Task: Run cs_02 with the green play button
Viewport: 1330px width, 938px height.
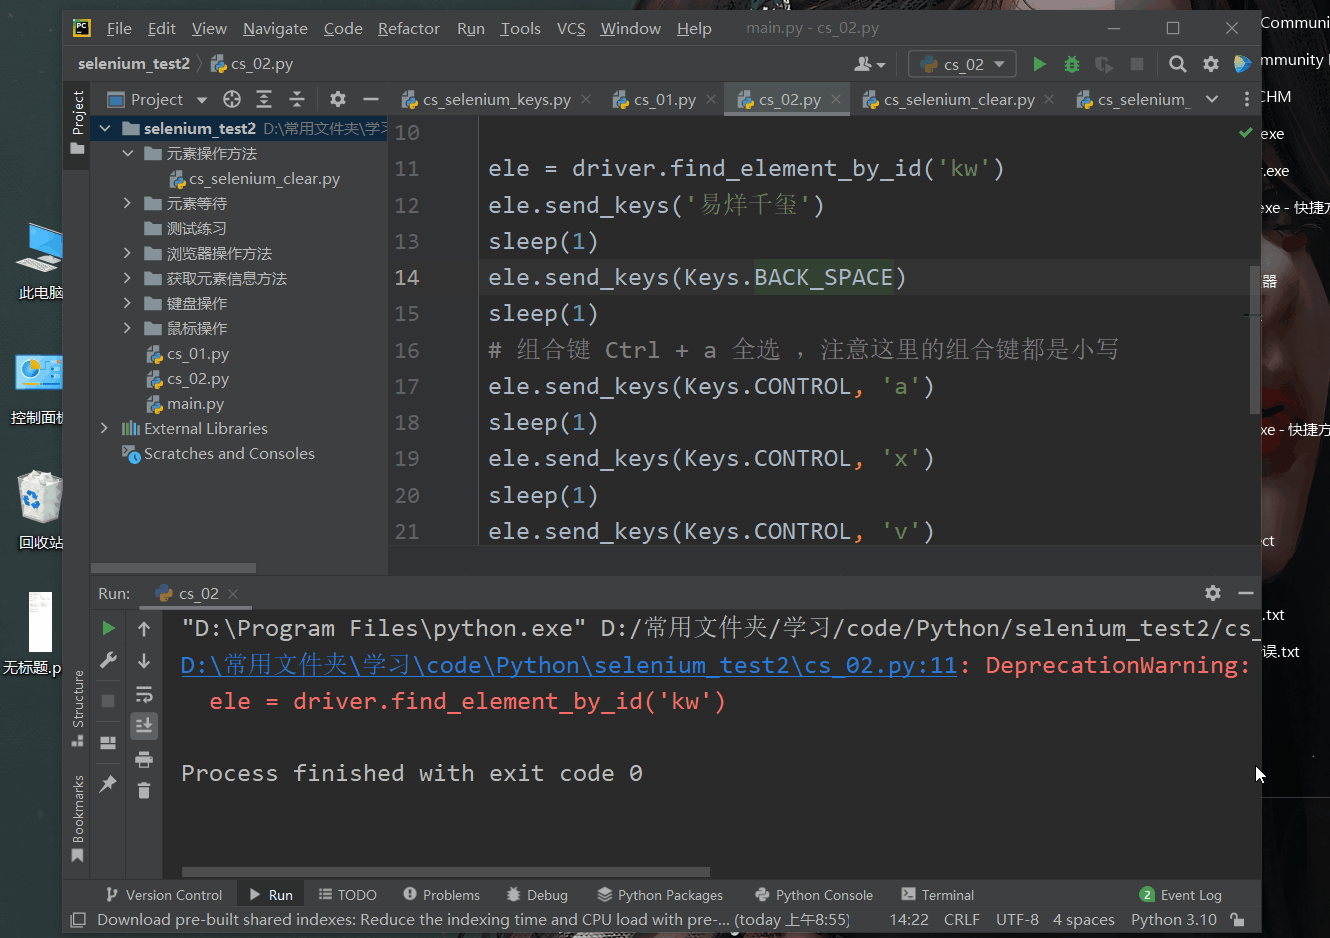Action: pyautogui.click(x=1039, y=64)
